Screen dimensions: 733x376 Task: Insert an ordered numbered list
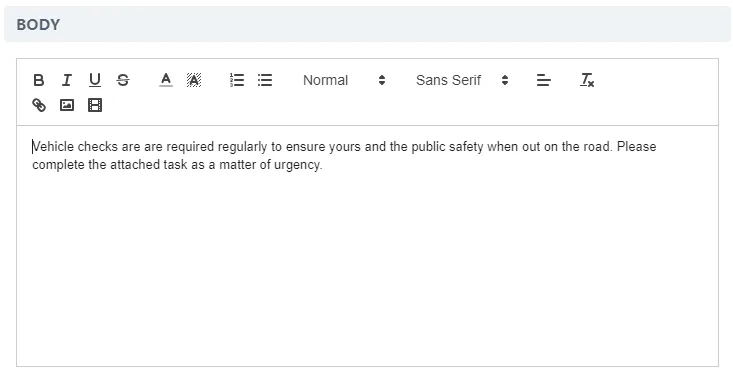[x=237, y=80]
